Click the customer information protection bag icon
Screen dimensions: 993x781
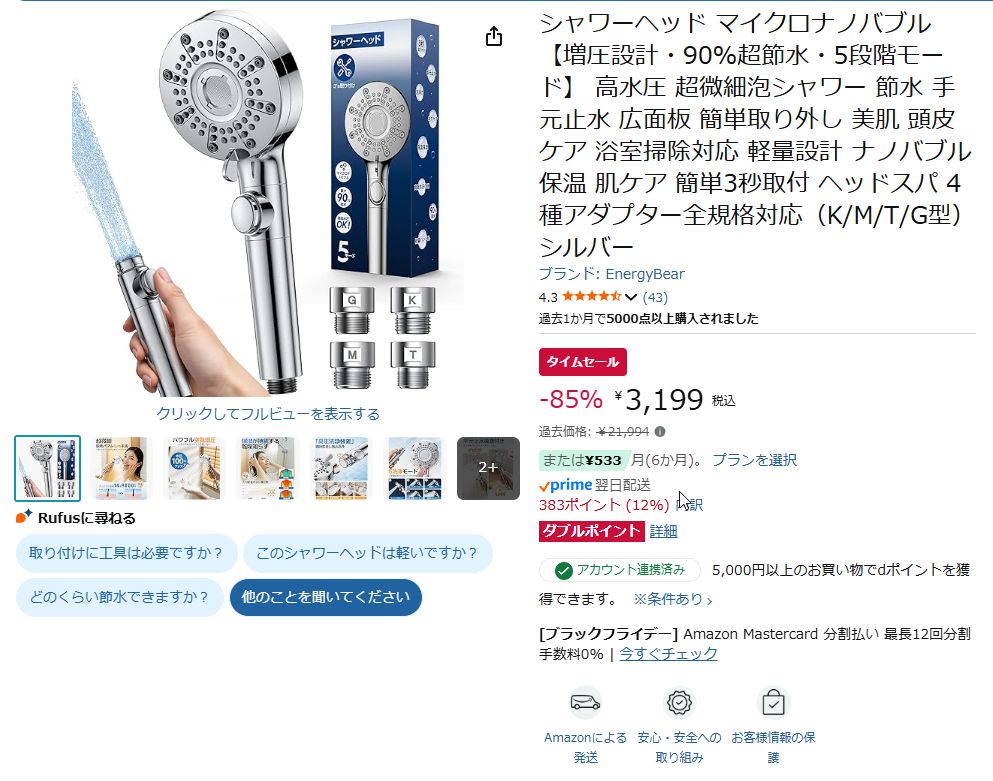click(773, 702)
